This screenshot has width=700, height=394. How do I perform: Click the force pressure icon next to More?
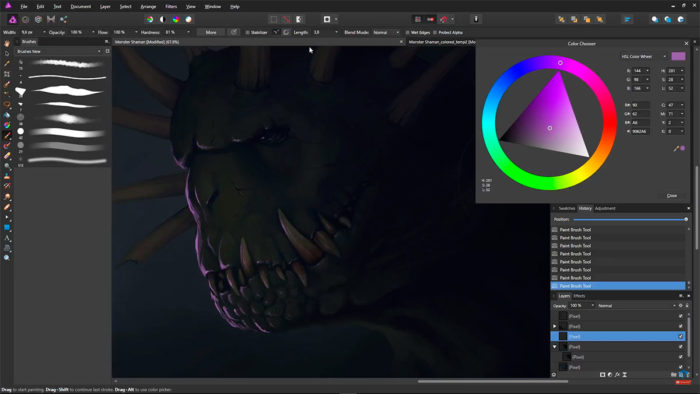tap(233, 32)
